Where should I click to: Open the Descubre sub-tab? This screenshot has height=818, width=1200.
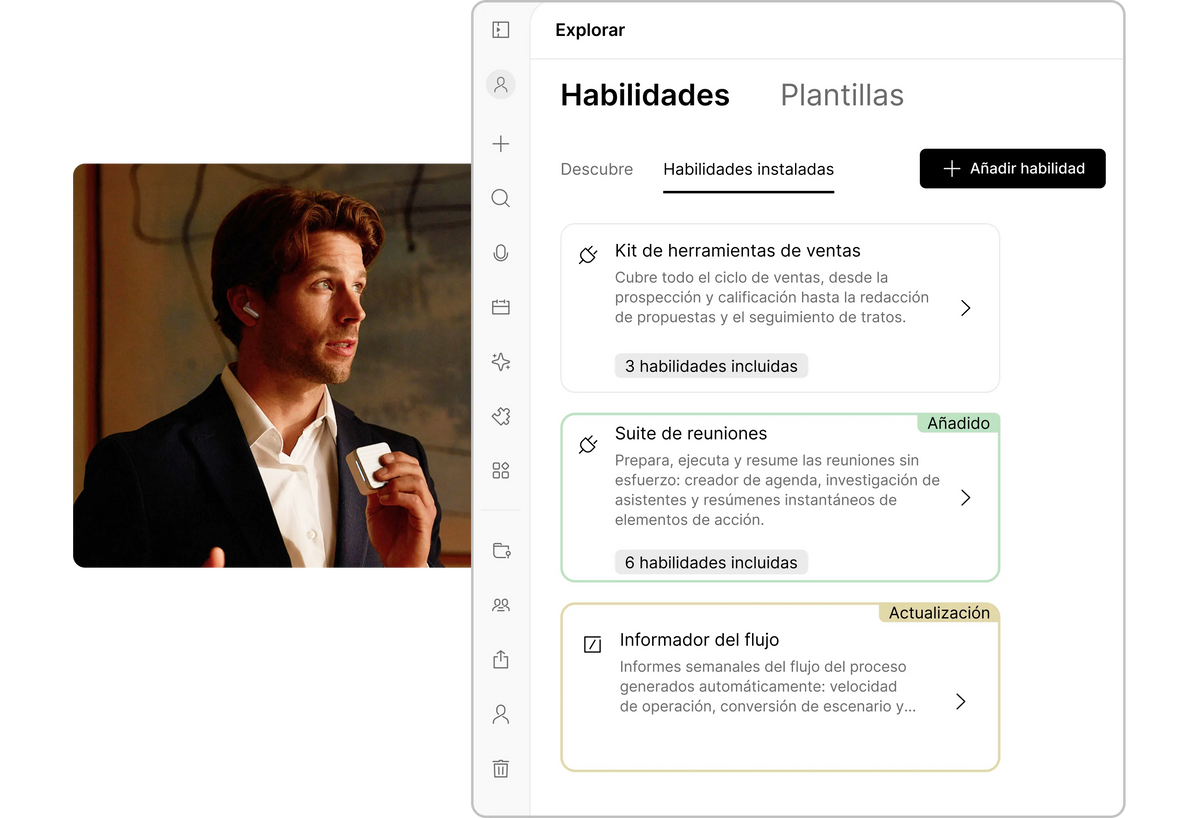pos(597,169)
